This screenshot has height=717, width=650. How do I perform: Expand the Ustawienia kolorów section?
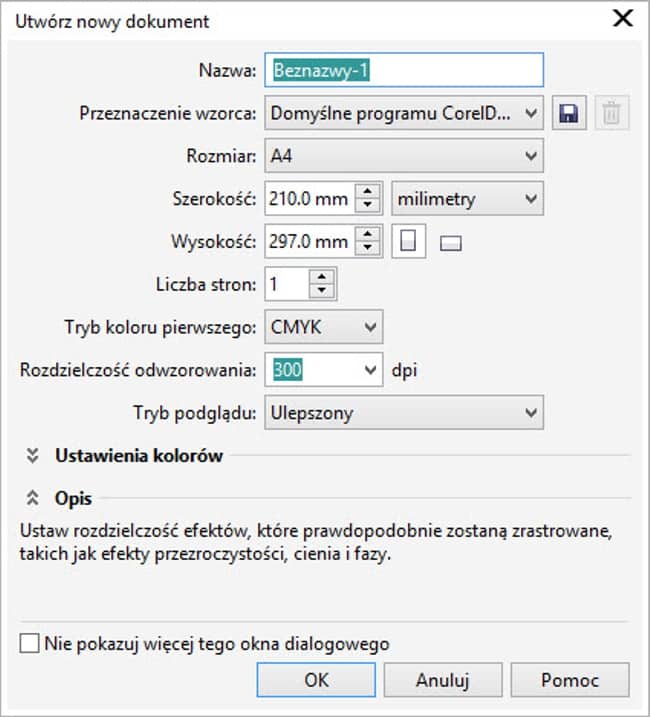click(x=33, y=456)
